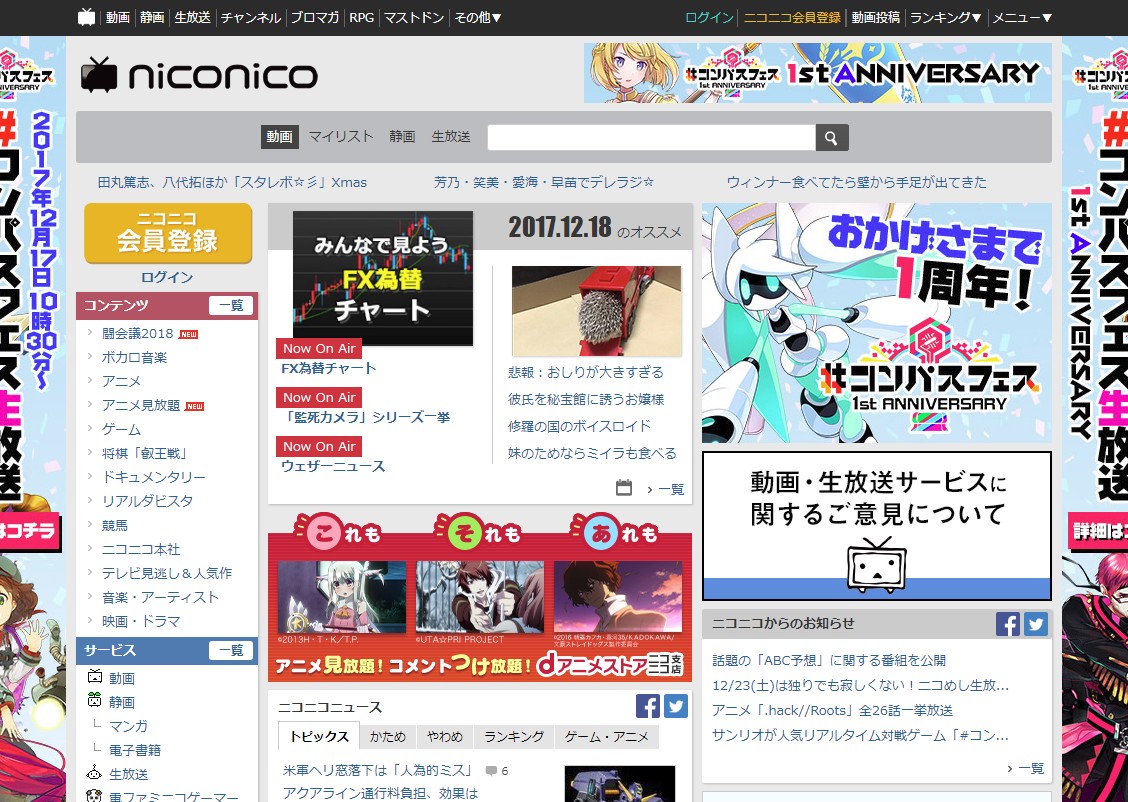Click Twitter icon in ニコニコからのお知らせ header
The image size is (1128, 802).
[1035, 624]
